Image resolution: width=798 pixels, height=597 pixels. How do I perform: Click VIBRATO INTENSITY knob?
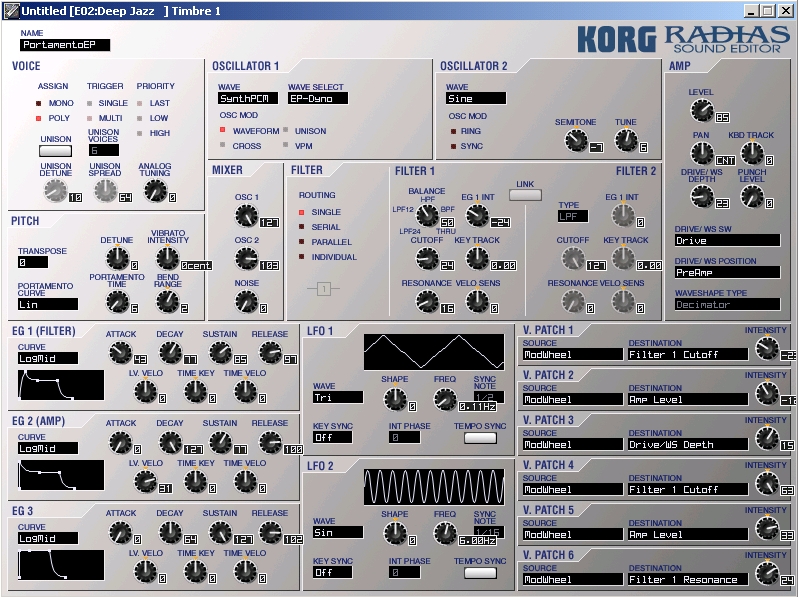[167, 259]
